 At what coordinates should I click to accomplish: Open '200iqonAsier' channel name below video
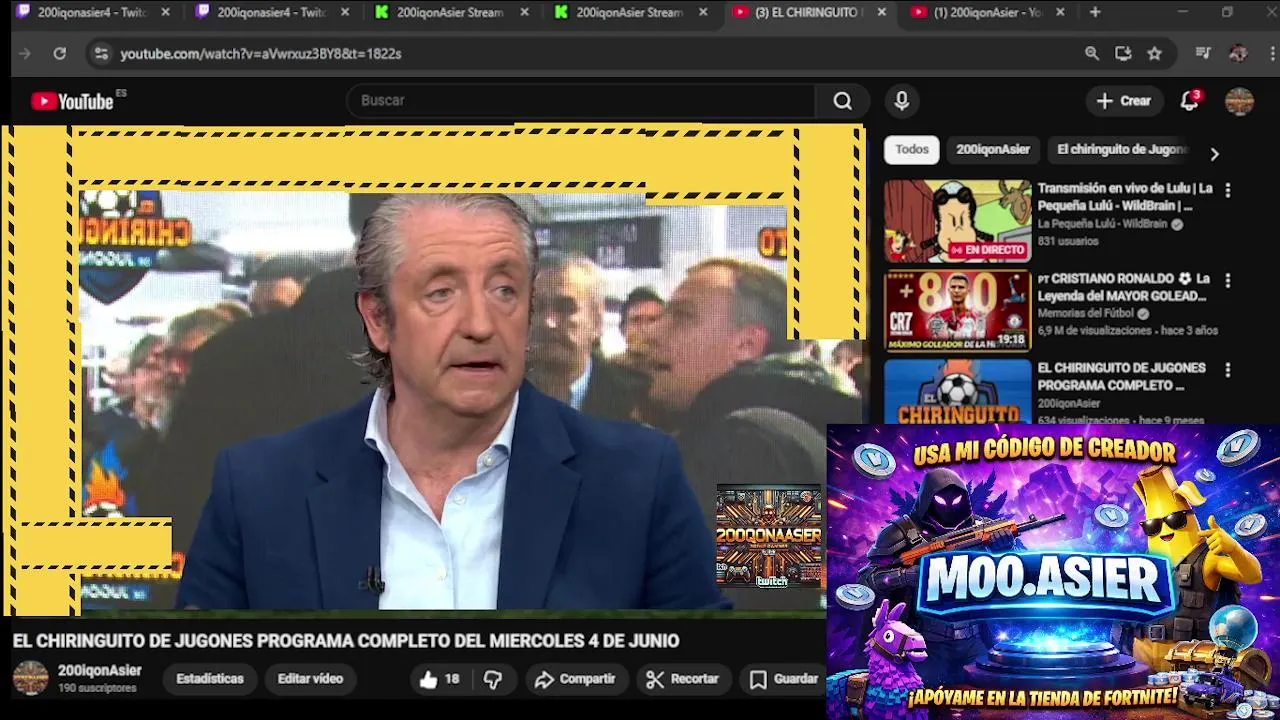[x=100, y=670]
